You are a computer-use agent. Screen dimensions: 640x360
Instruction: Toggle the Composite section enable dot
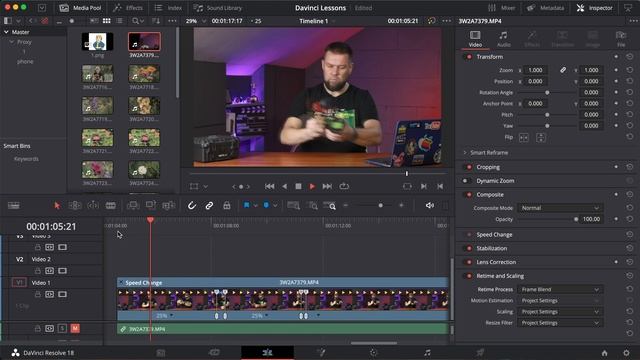pos(469,195)
